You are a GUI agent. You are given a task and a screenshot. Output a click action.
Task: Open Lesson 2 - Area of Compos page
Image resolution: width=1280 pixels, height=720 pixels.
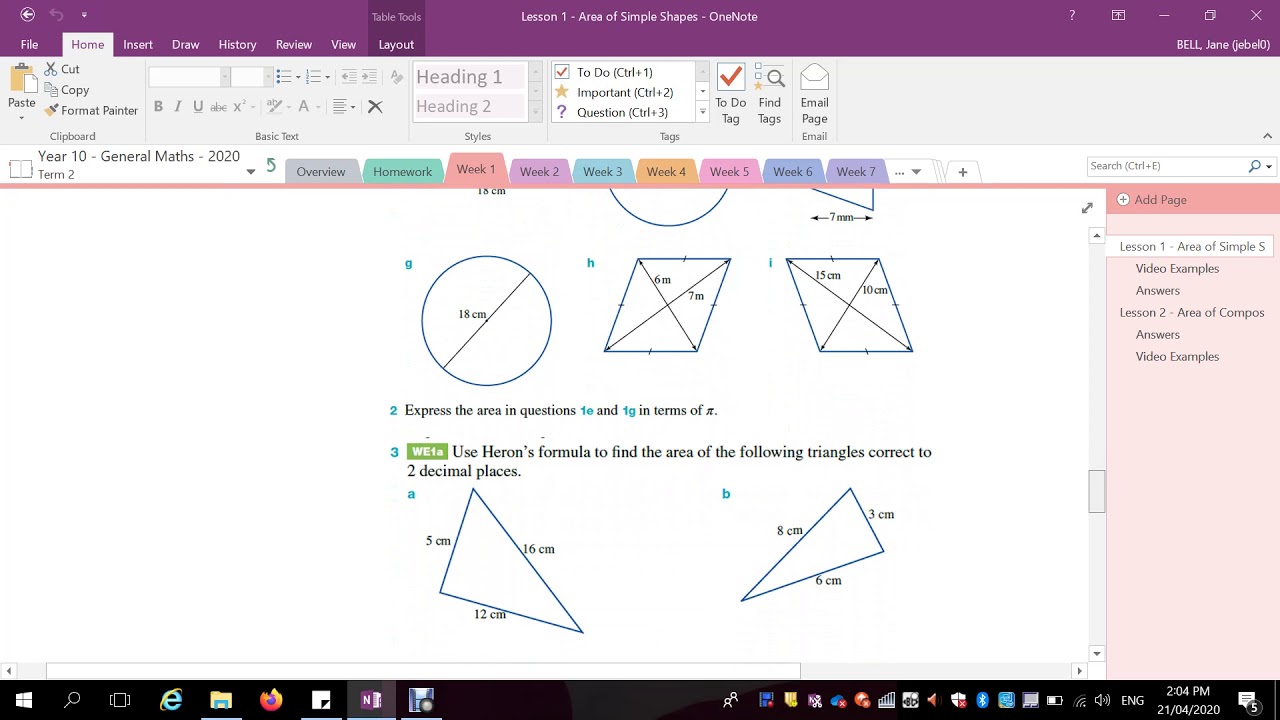pyautogui.click(x=1192, y=312)
